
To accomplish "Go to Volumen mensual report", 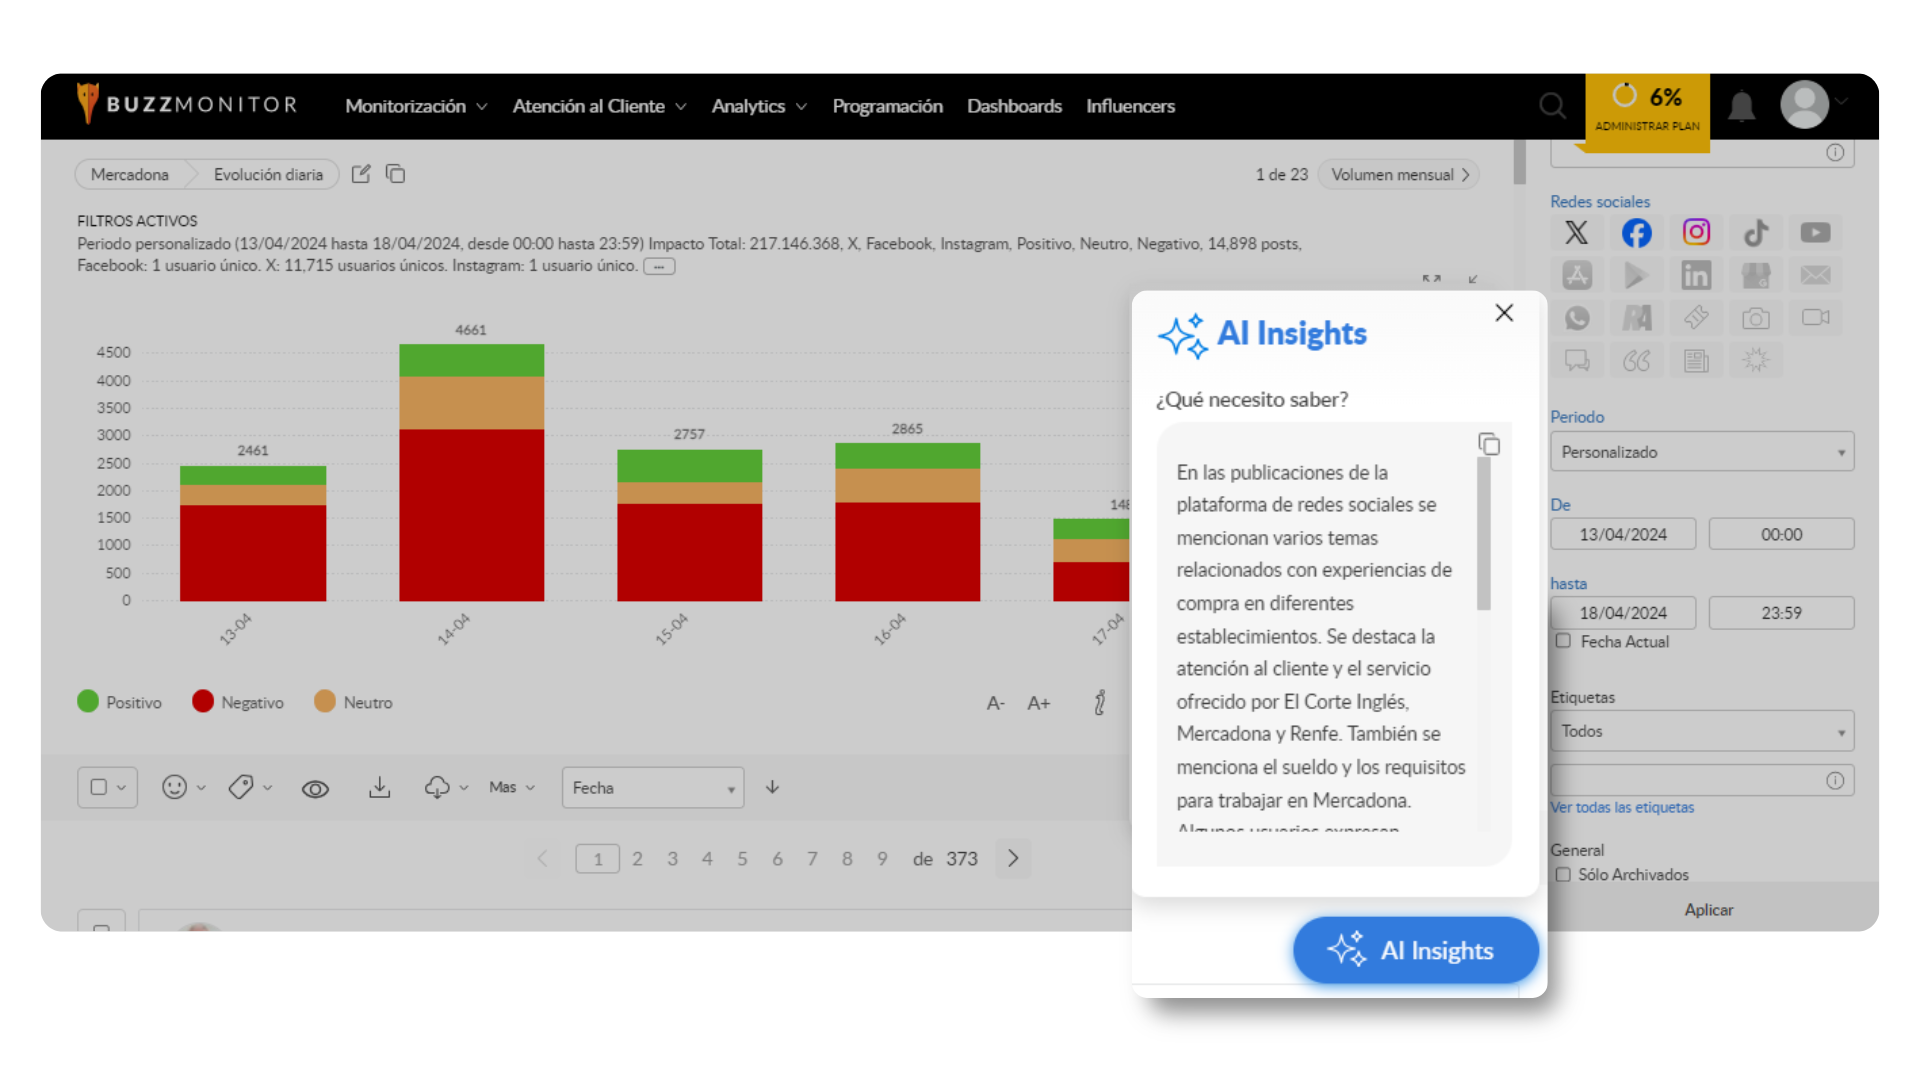I will click(x=1398, y=174).
